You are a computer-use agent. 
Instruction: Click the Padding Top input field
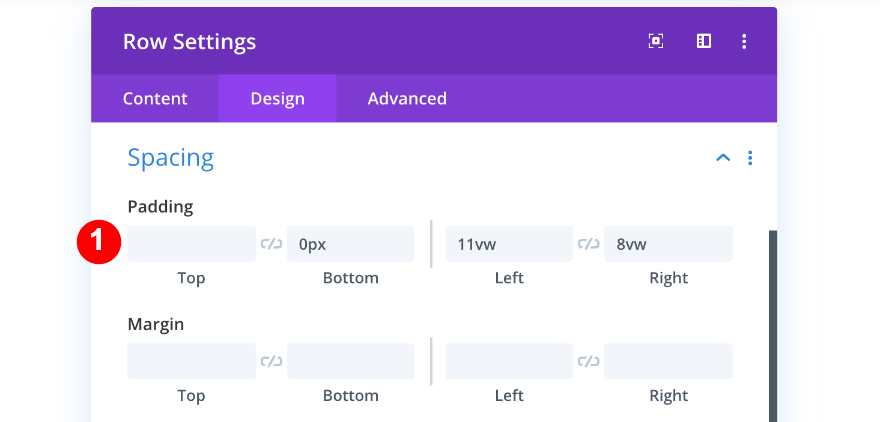click(191, 244)
